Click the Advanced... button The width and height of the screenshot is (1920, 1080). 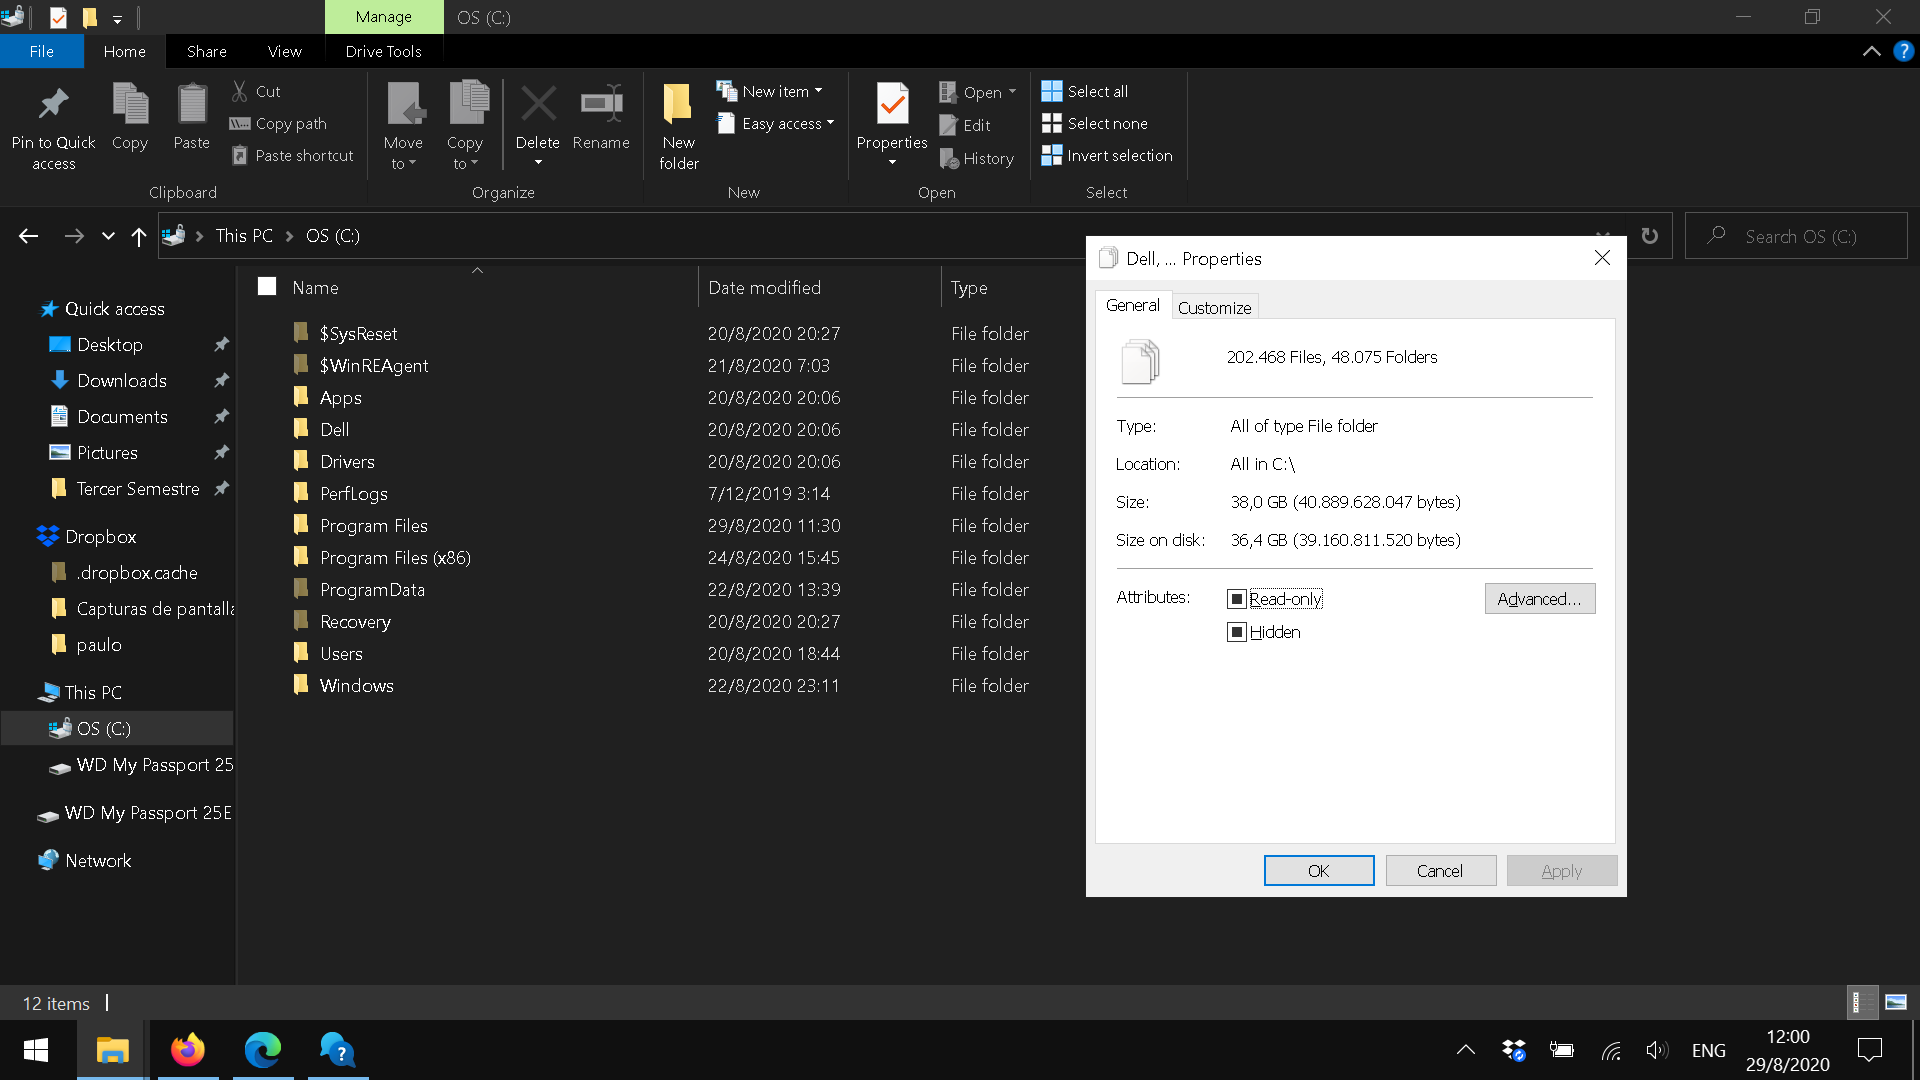pos(1539,599)
